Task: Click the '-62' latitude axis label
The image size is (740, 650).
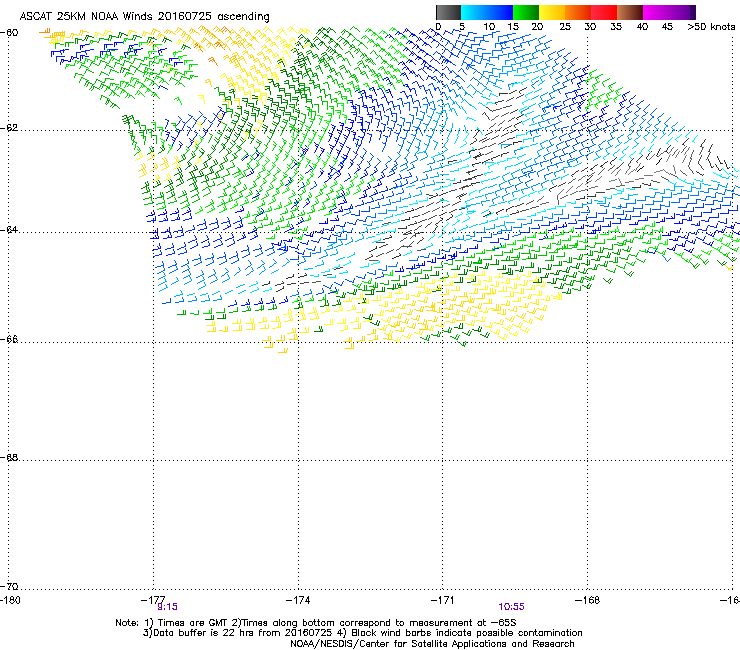Action: [9, 128]
